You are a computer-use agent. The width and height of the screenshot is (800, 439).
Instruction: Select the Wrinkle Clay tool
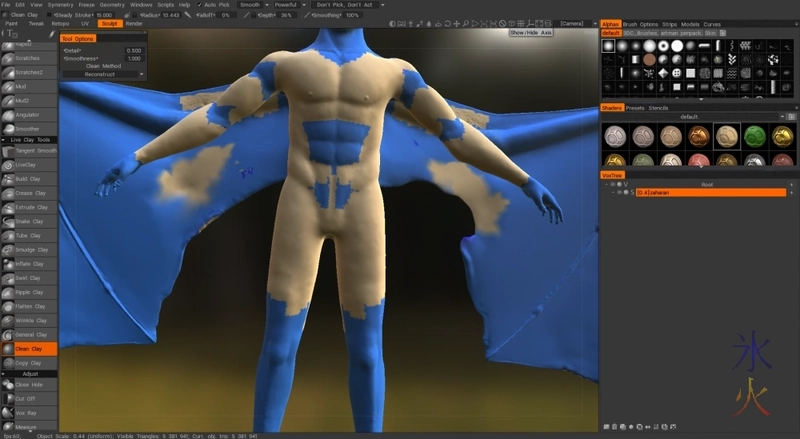29,321
